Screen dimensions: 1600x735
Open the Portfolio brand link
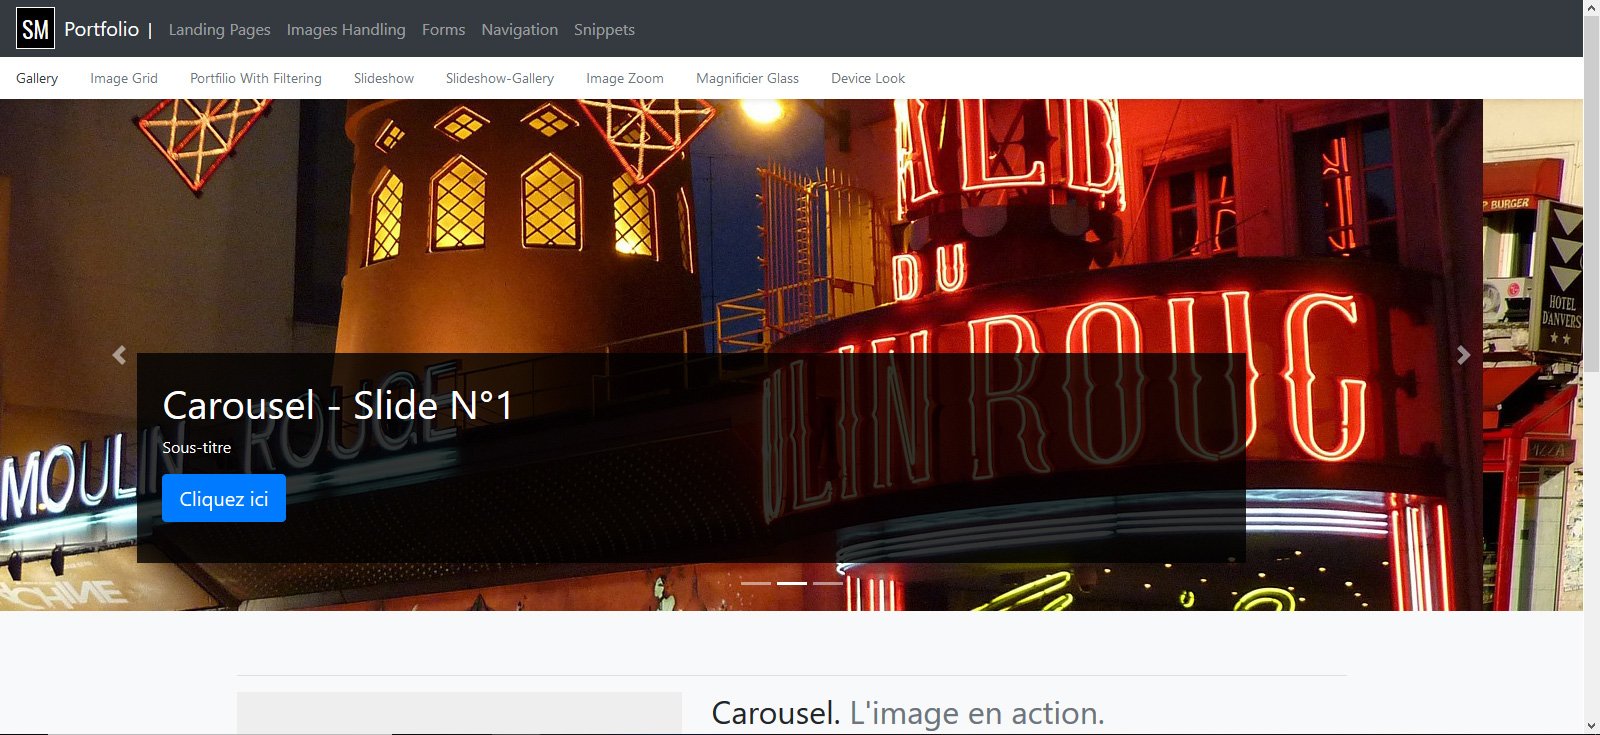101,29
